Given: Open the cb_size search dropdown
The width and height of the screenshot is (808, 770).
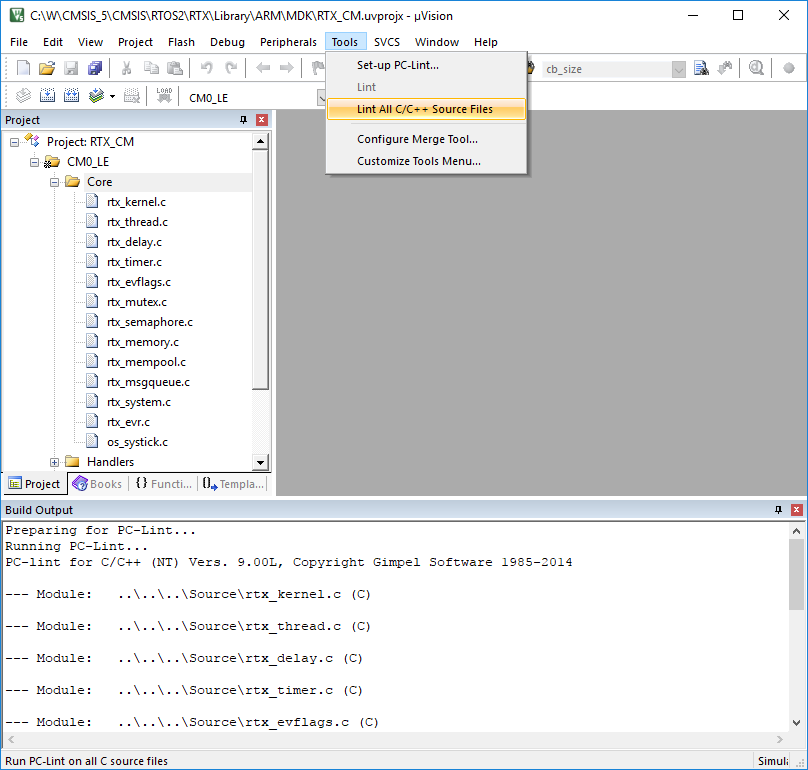Looking at the screenshot, I should point(679,69).
